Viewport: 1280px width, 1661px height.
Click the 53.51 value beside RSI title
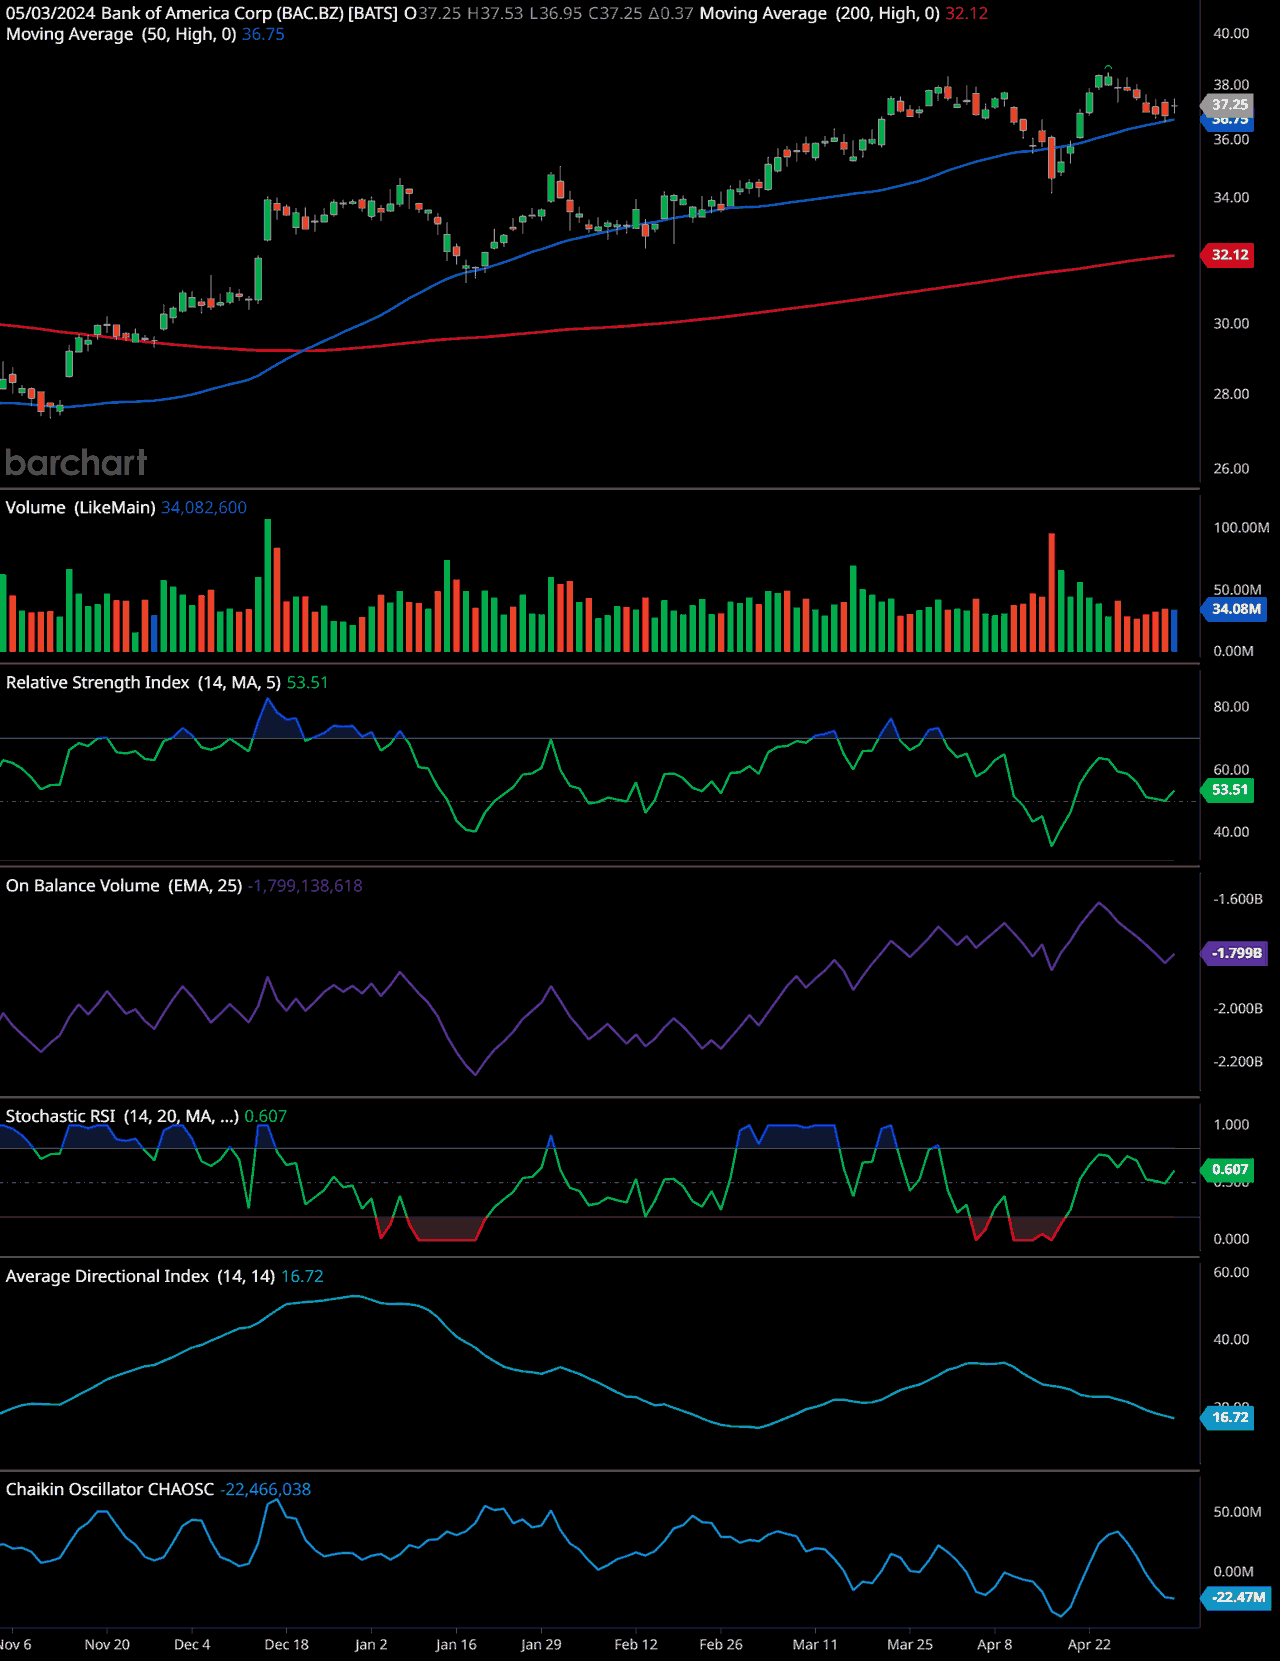307,683
